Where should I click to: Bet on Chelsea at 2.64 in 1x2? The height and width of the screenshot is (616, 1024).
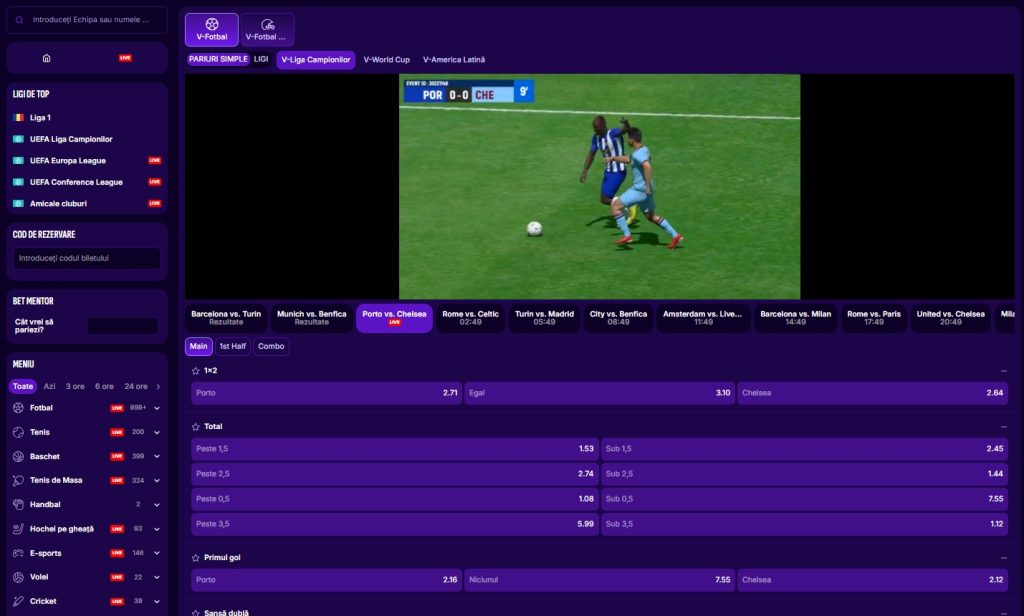click(872, 393)
